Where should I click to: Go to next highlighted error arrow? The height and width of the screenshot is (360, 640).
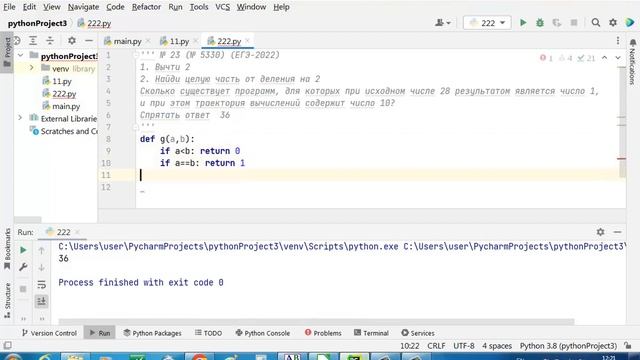[618, 58]
